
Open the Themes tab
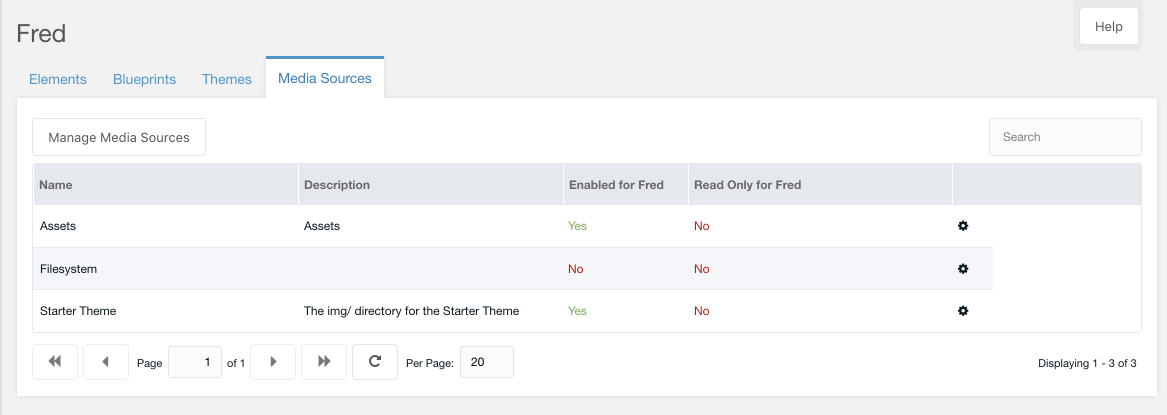227,79
